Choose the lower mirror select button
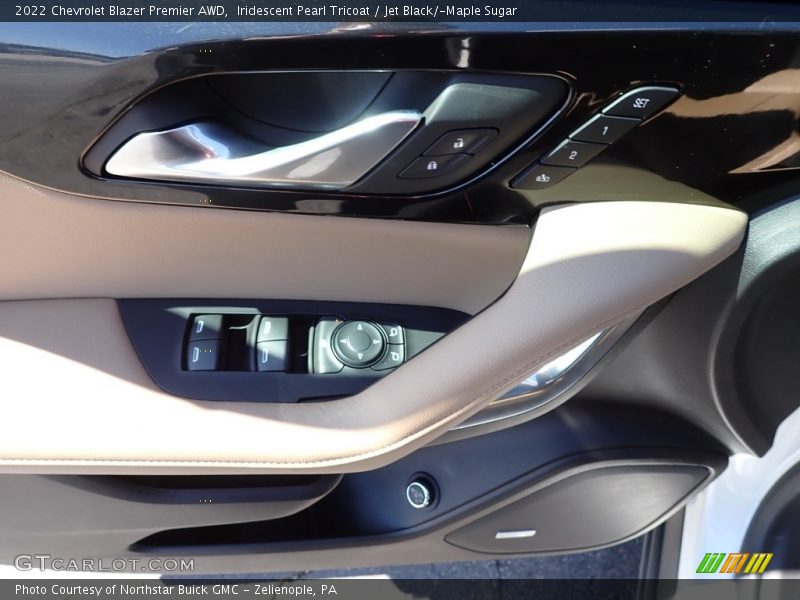The width and height of the screenshot is (800, 600). [x=392, y=358]
